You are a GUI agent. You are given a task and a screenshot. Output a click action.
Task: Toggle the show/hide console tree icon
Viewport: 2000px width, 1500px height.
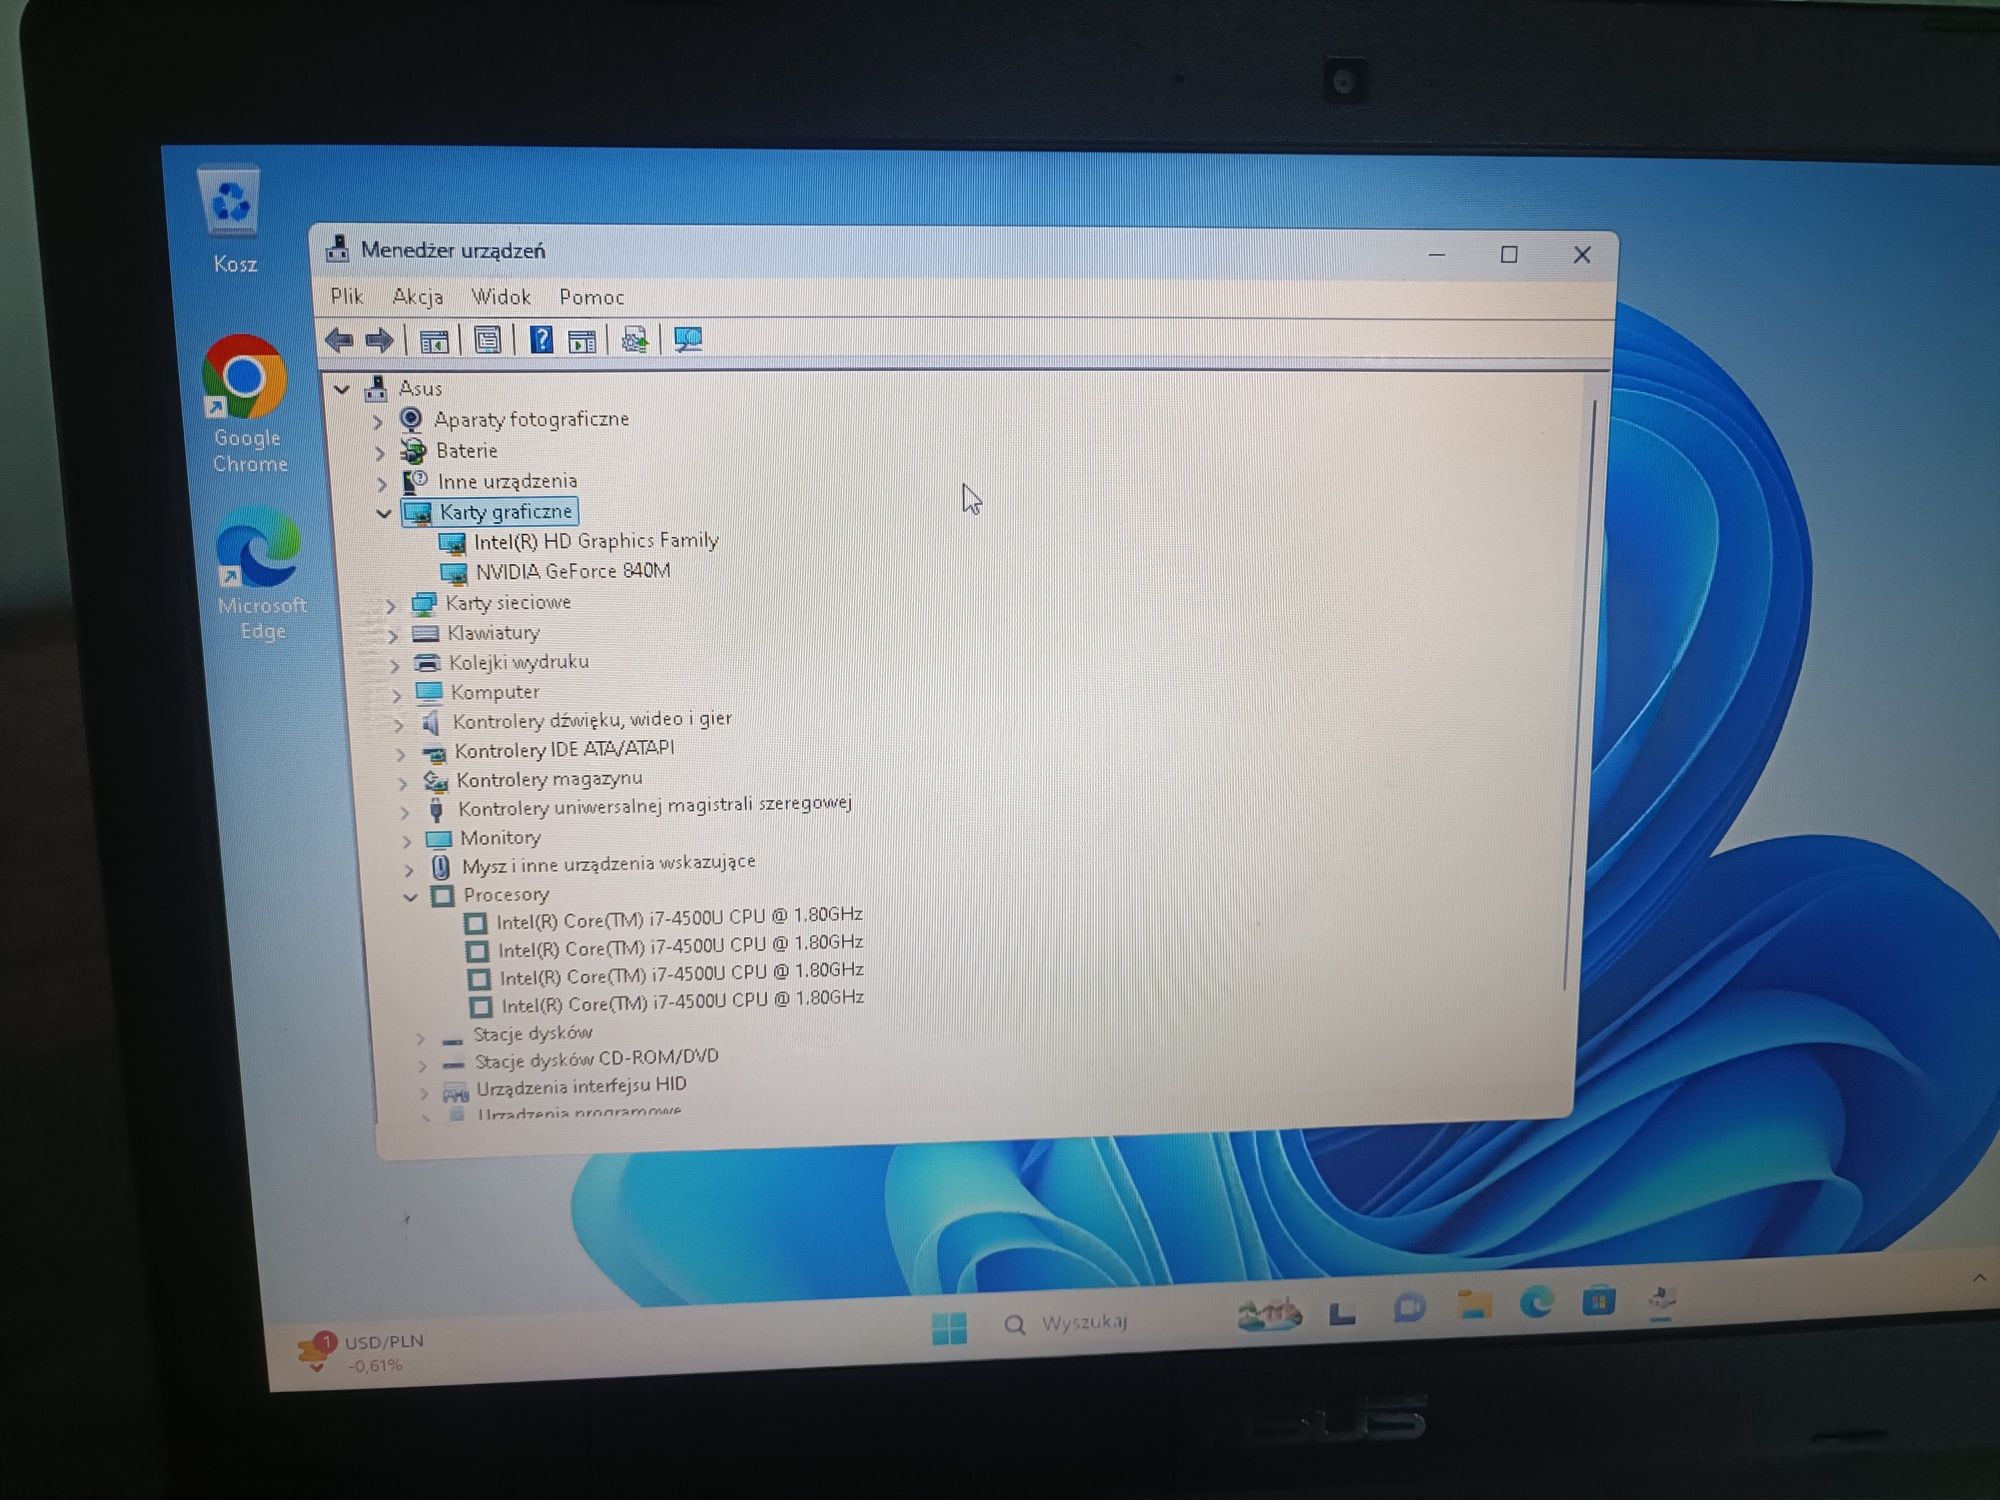coord(434,341)
